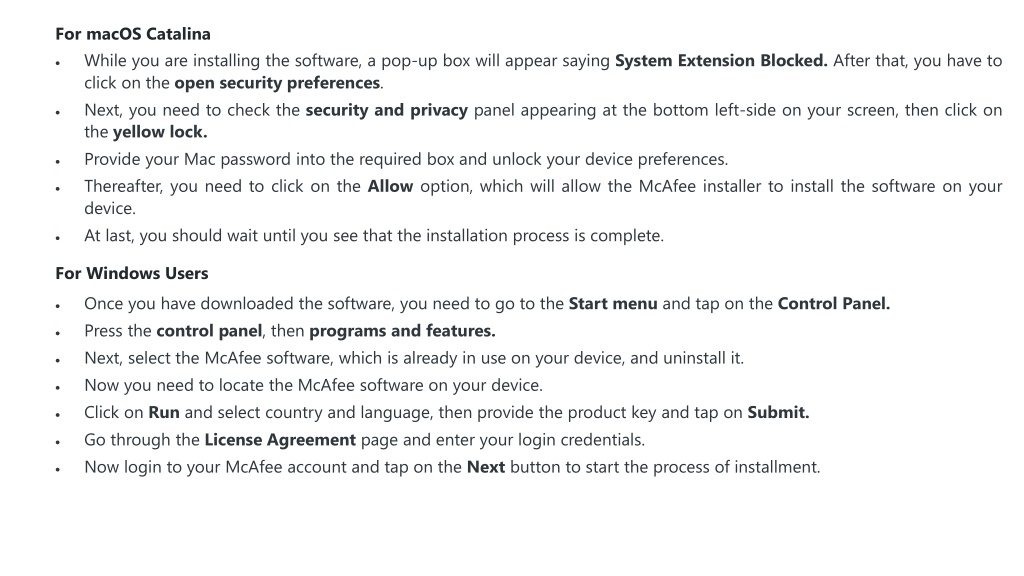Viewport: 1024px width, 576px height.
Task: Click the bold 'yellow lock.' text
Action: click(x=160, y=132)
